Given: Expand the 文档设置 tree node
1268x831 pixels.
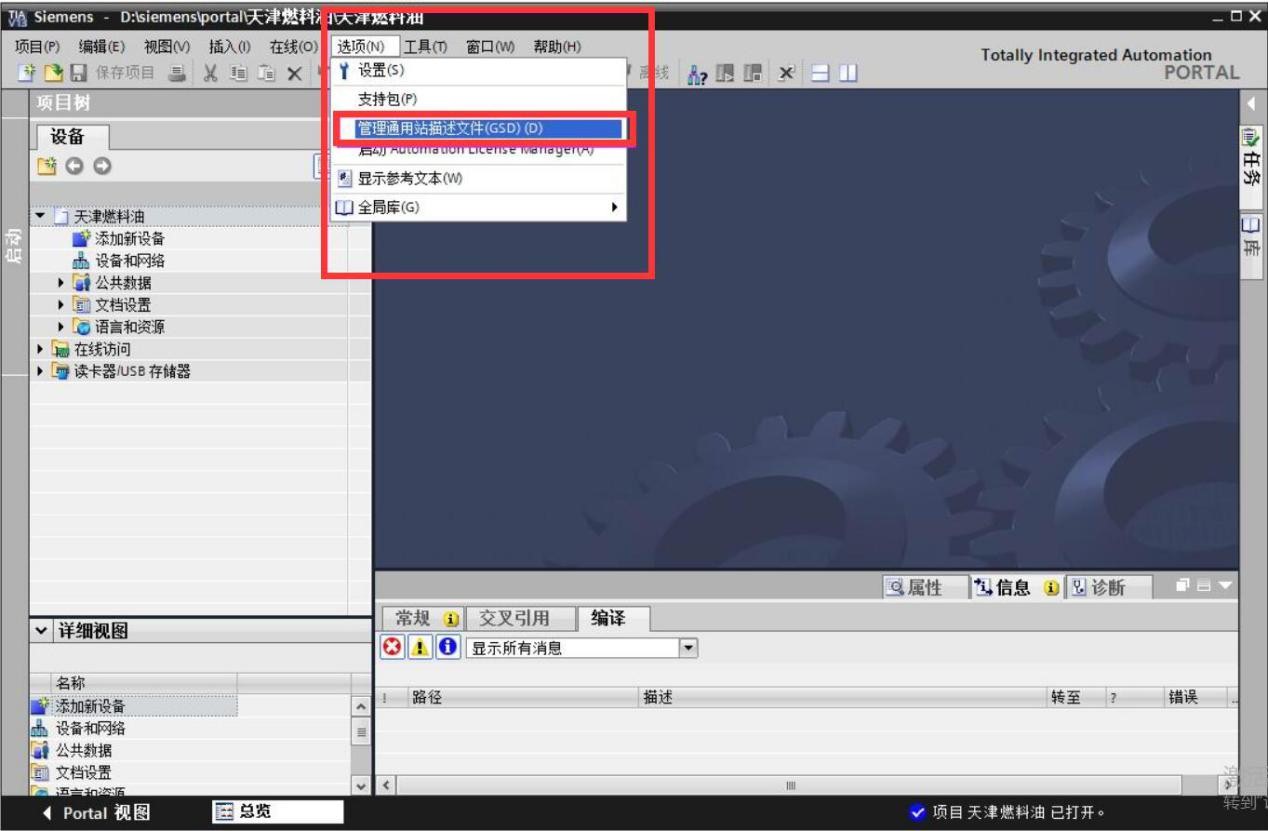Looking at the screenshot, I should tap(62, 305).
